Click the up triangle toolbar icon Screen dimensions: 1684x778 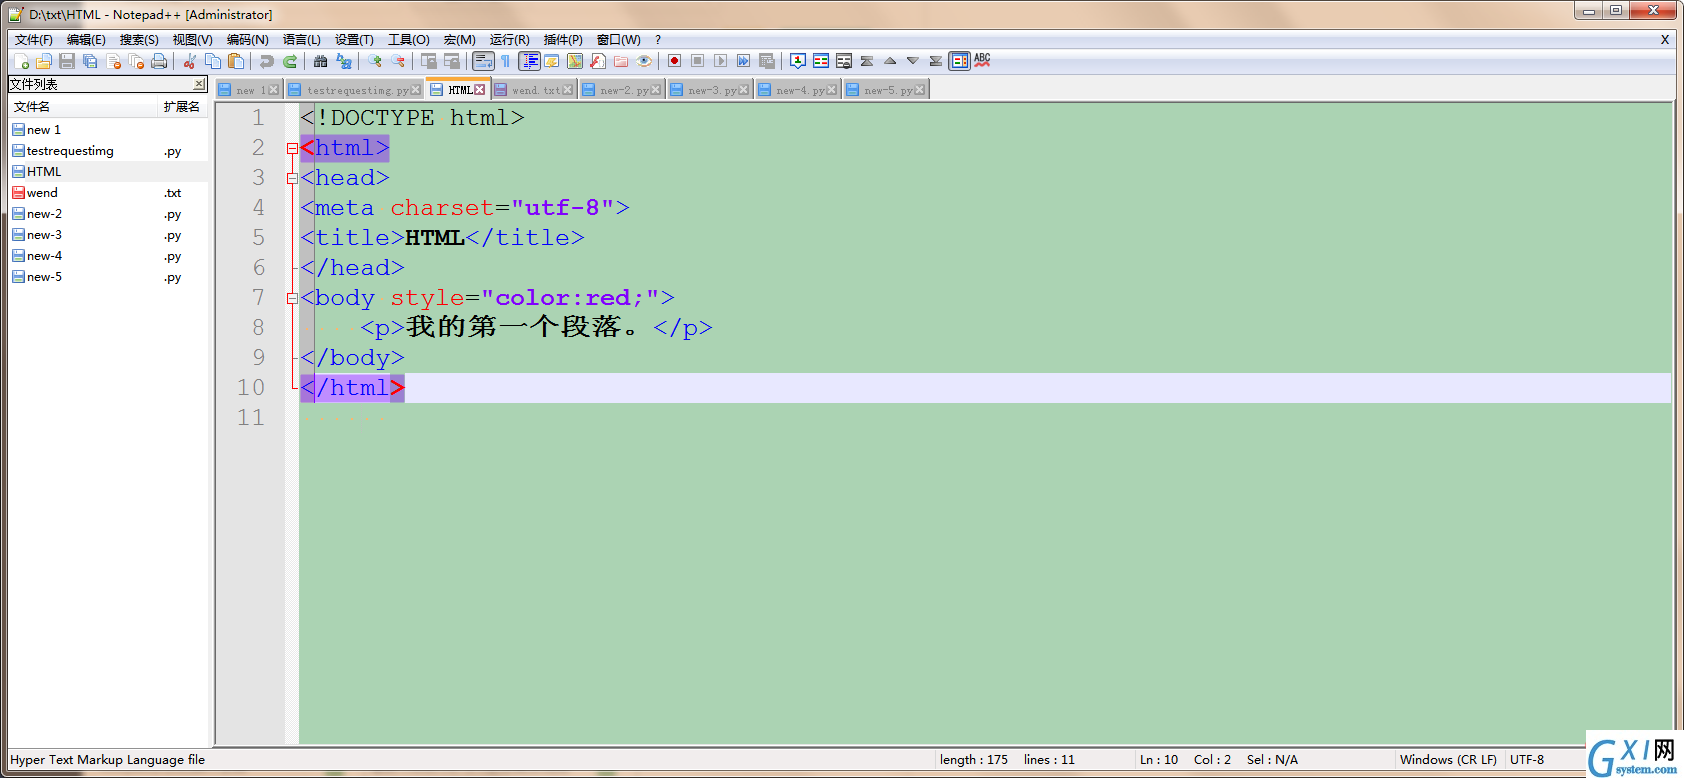click(889, 61)
